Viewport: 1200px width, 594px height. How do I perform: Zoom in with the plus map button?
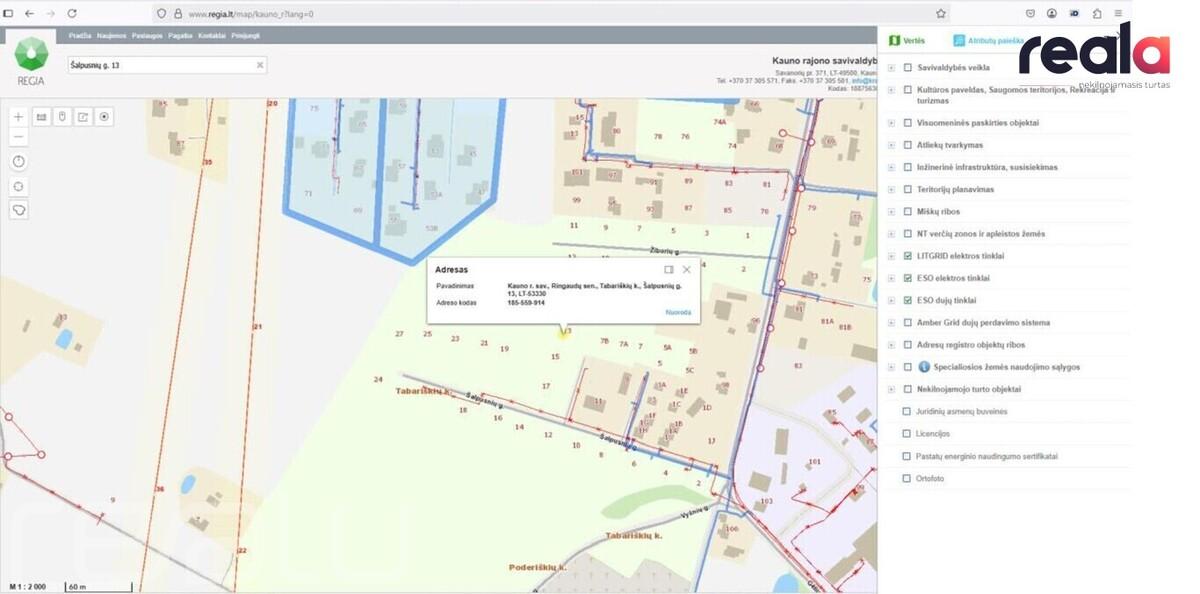[x=18, y=117]
